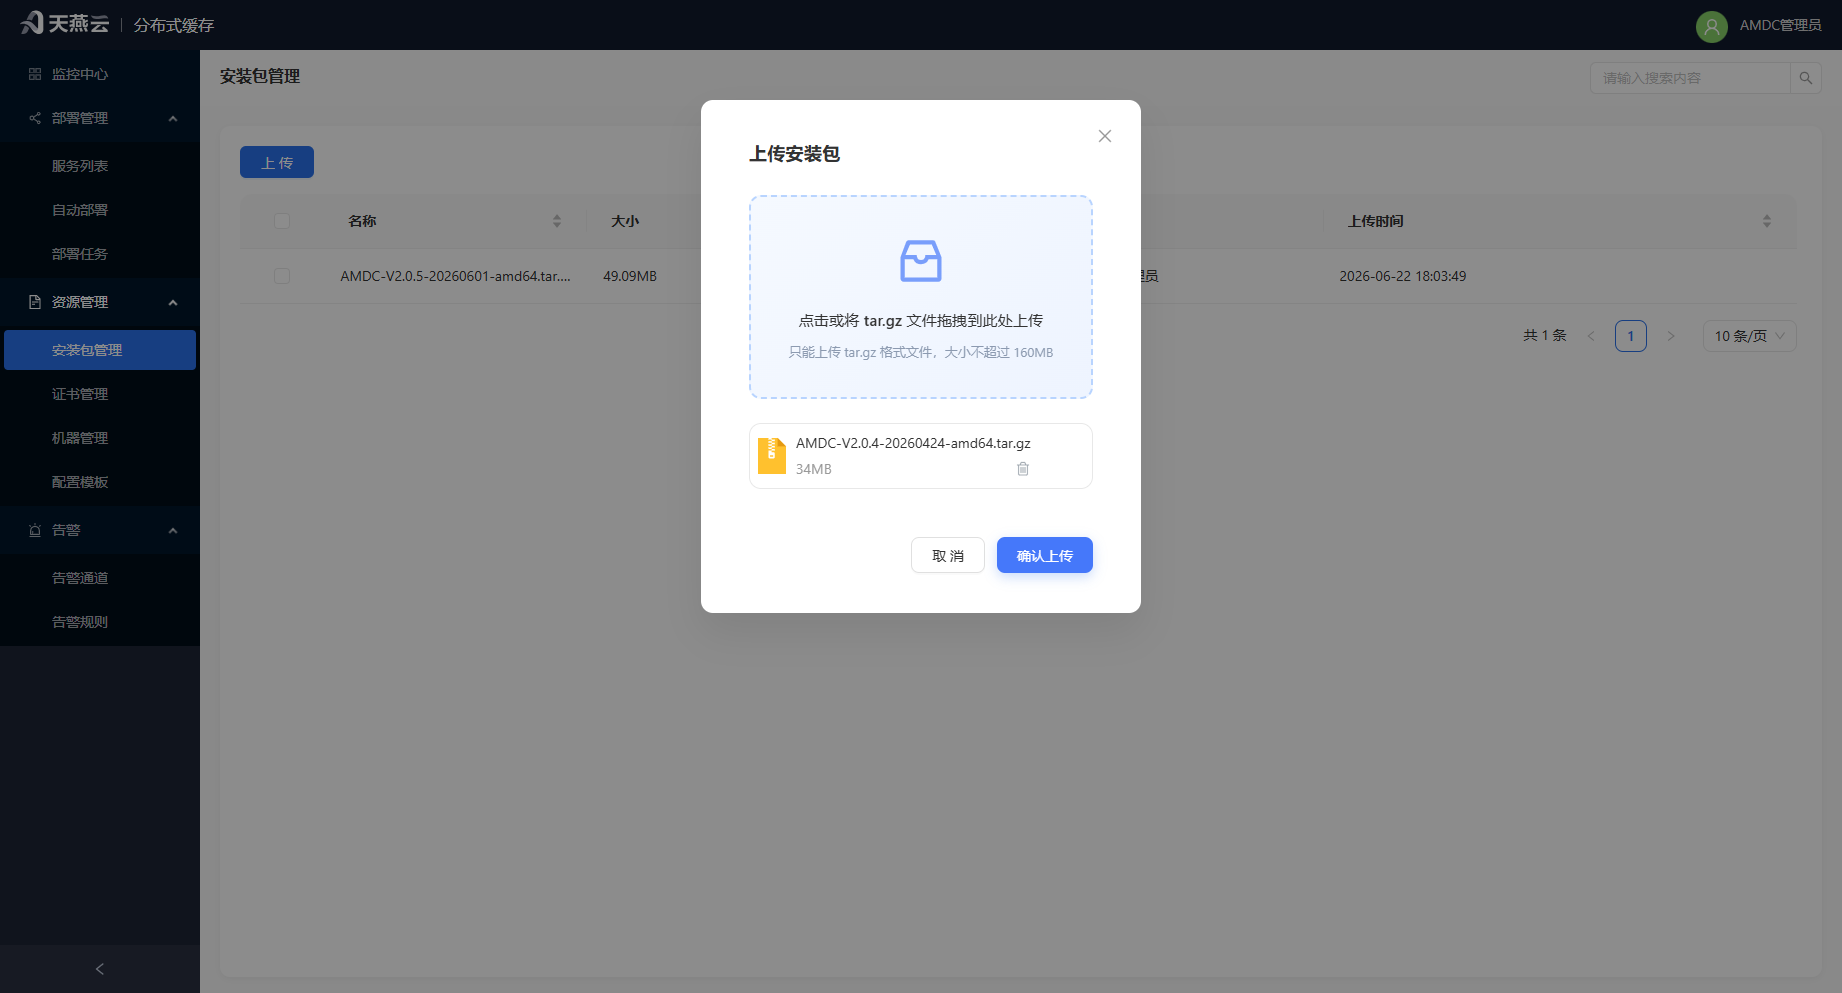This screenshot has height=993, width=1842.
Task: Collapse the 资源管理 menu group
Action: tap(173, 302)
